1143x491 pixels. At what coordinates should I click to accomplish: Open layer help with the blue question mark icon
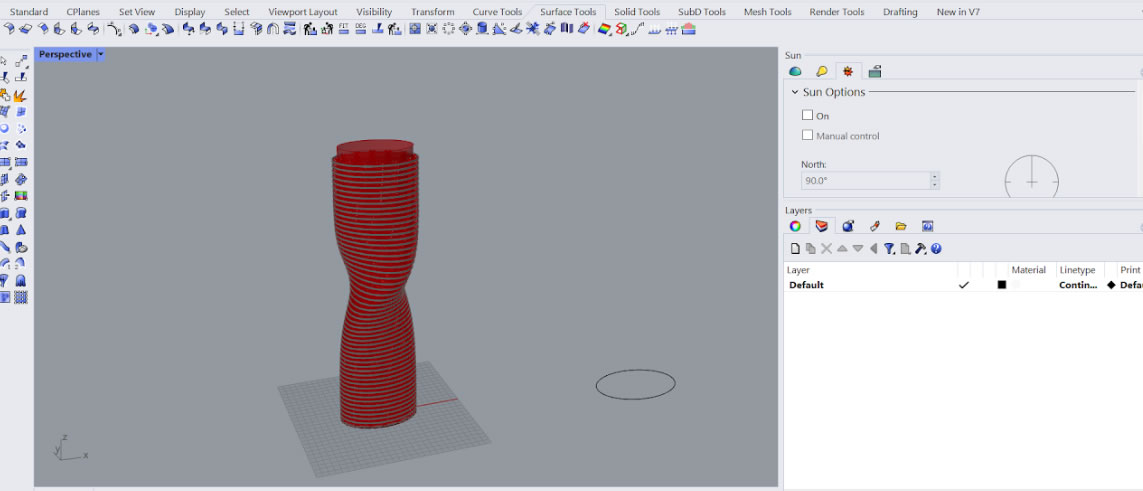tap(936, 249)
